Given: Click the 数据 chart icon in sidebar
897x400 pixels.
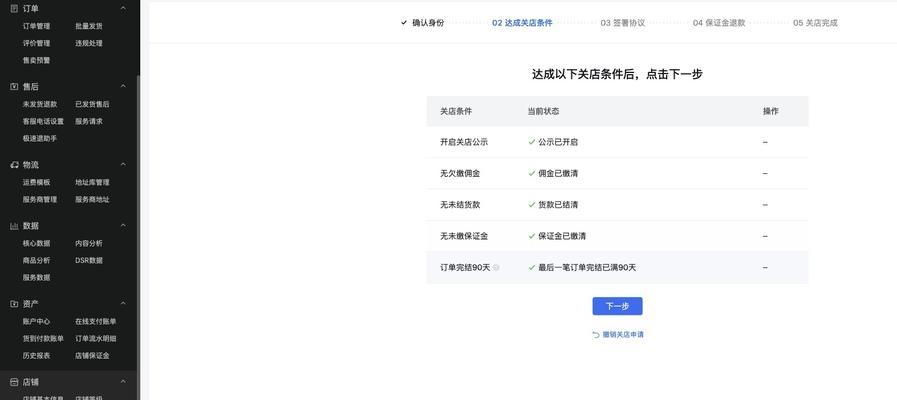Looking at the screenshot, I should (14, 226).
